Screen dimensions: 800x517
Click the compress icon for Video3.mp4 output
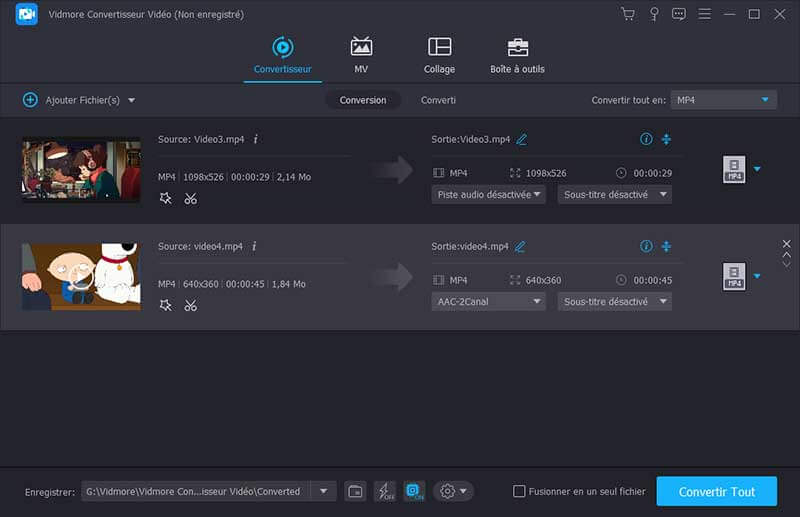tap(666, 139)
